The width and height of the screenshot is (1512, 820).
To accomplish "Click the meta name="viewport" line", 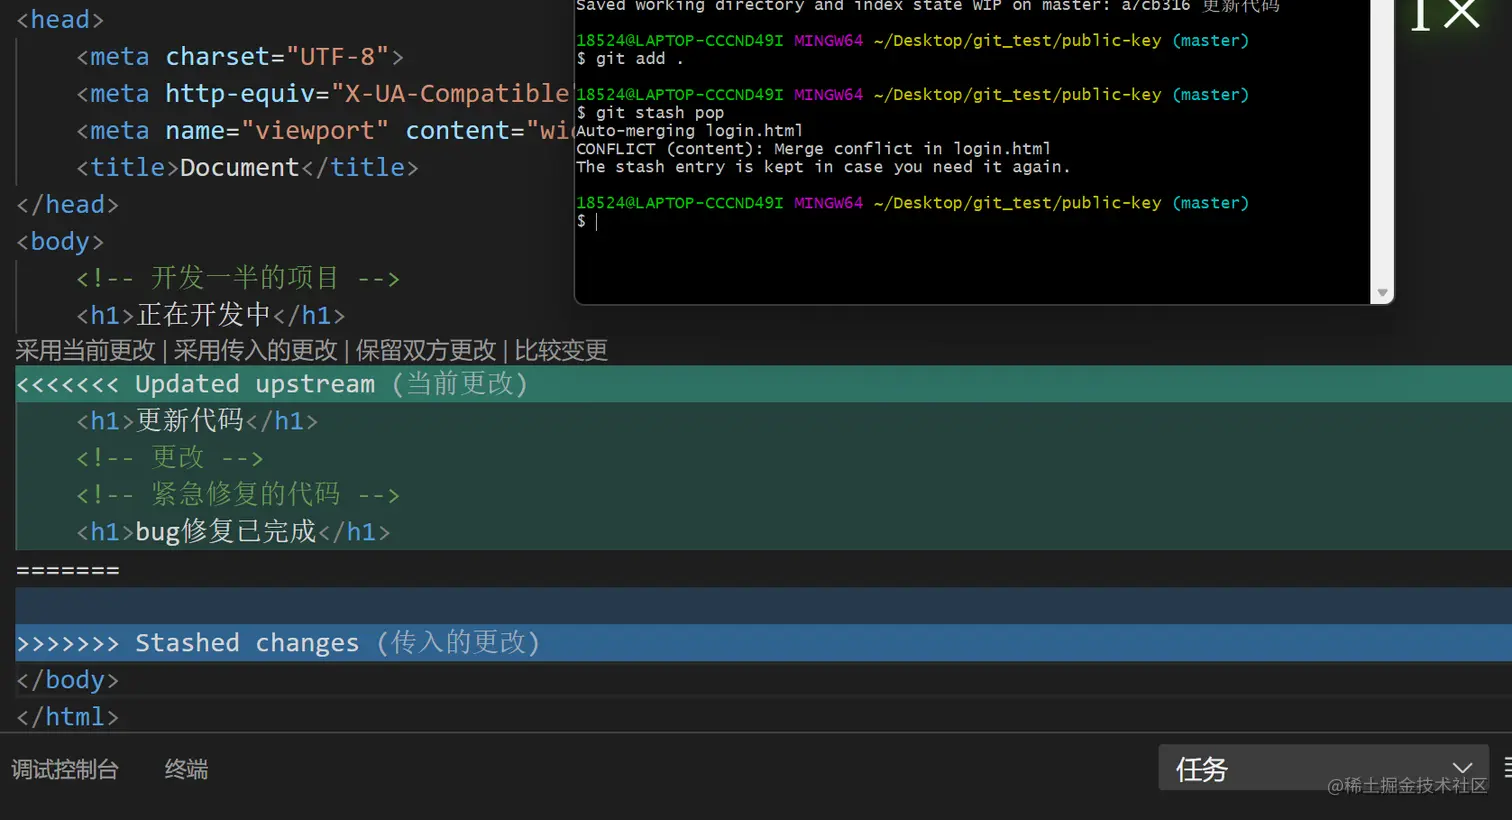I will (x=325, y=130).
